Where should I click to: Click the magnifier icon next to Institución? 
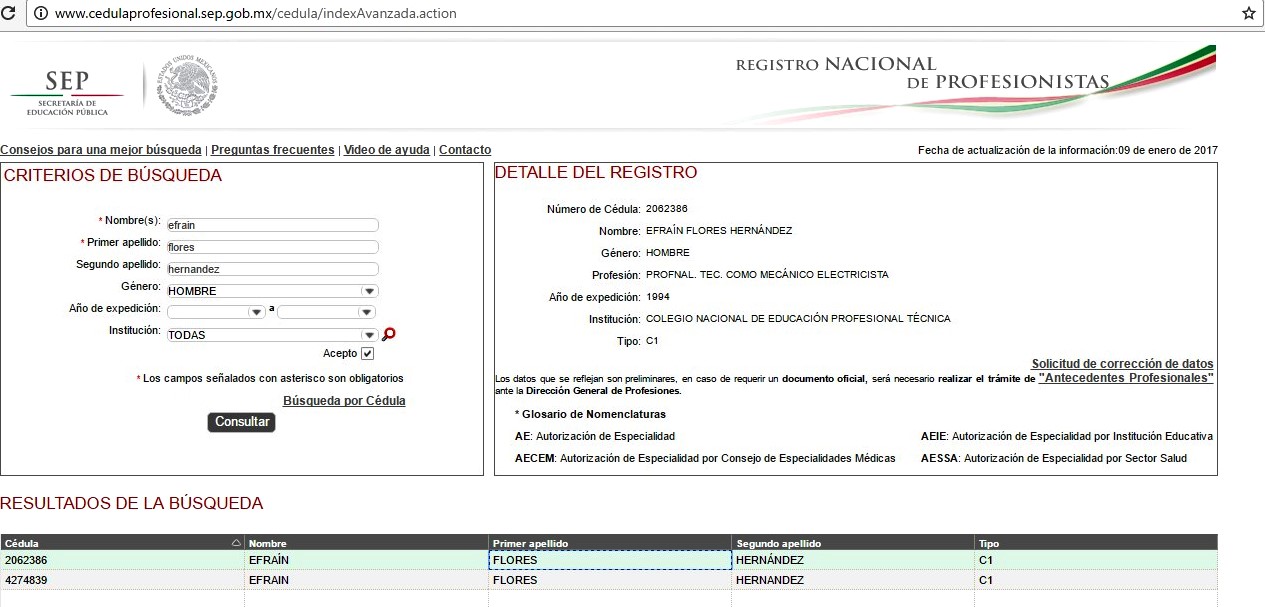click(x=389, y=335)
